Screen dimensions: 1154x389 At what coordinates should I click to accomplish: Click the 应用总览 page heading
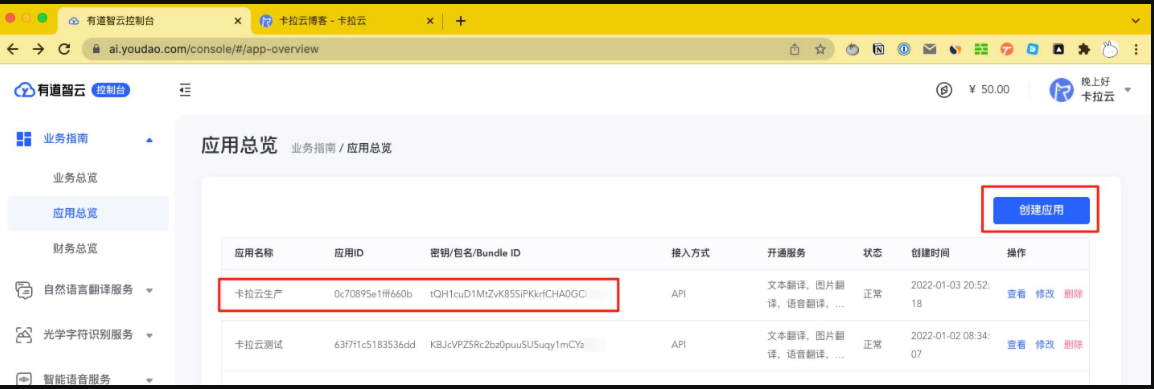click(239, 146)
